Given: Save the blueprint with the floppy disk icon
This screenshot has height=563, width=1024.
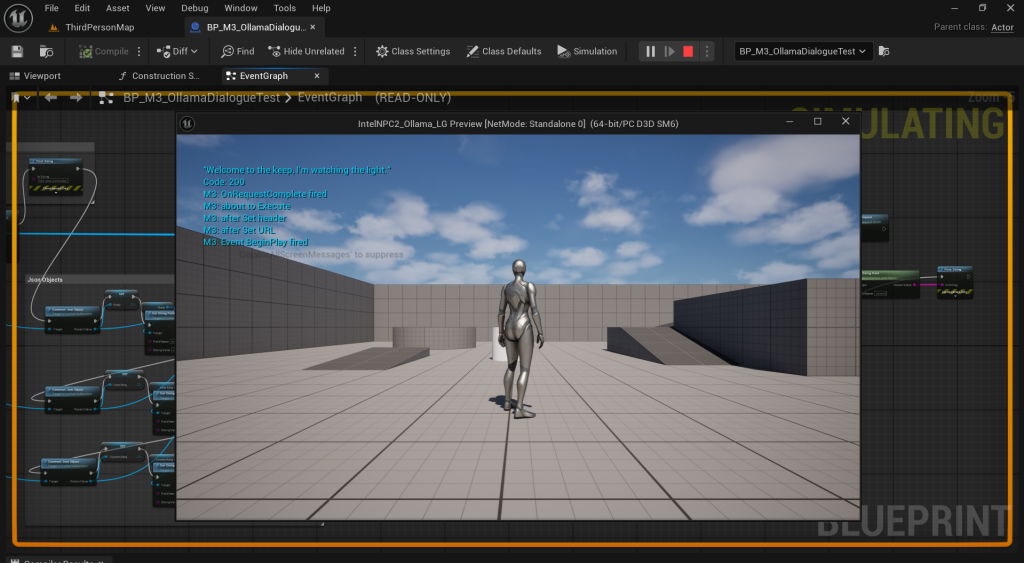Looking at the screenshot, I should click(x=18, y=52).
